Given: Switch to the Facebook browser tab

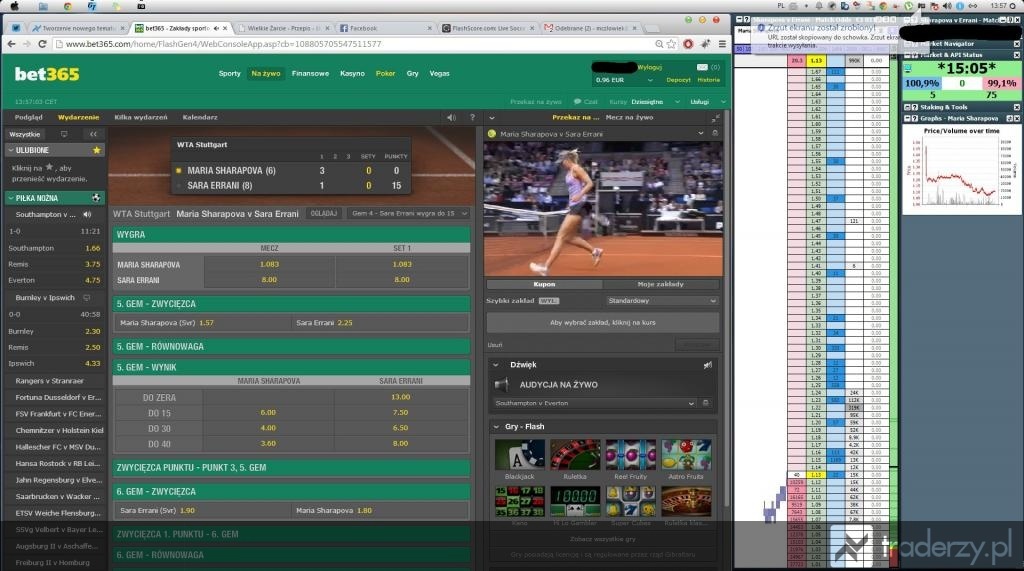Looking at the screenshot, I should 385,28.
